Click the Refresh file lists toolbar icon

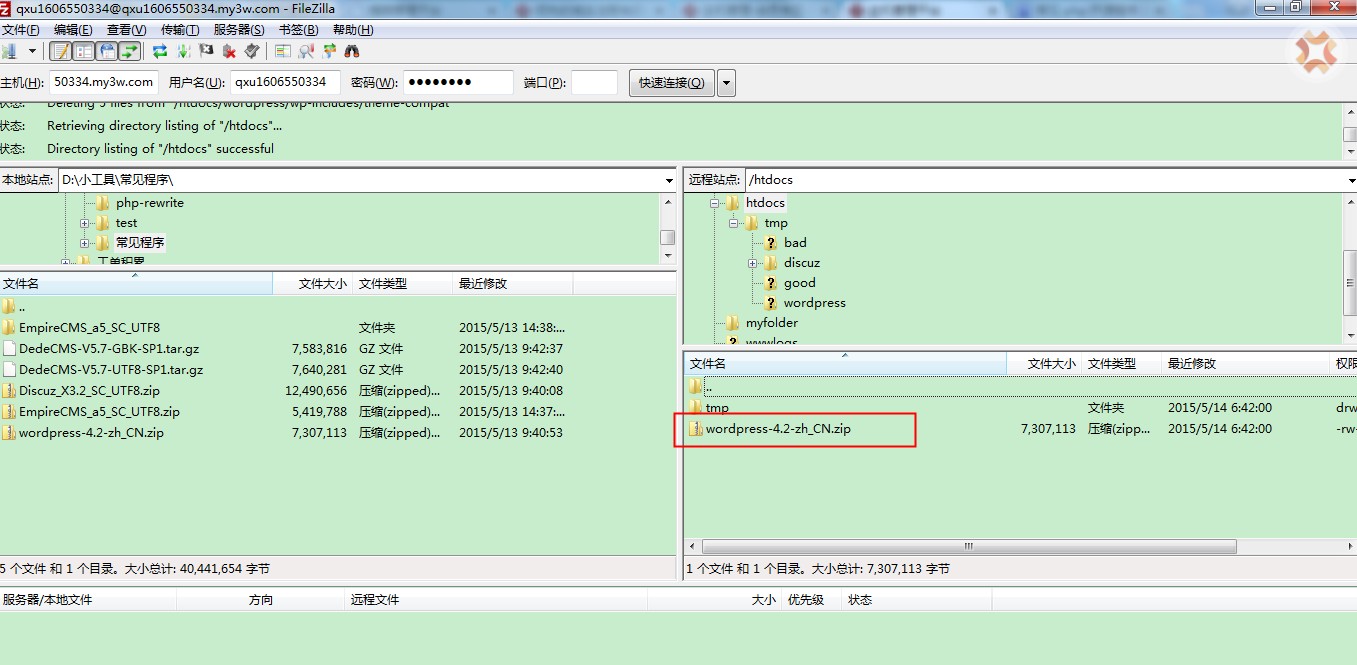click(160, 51)
